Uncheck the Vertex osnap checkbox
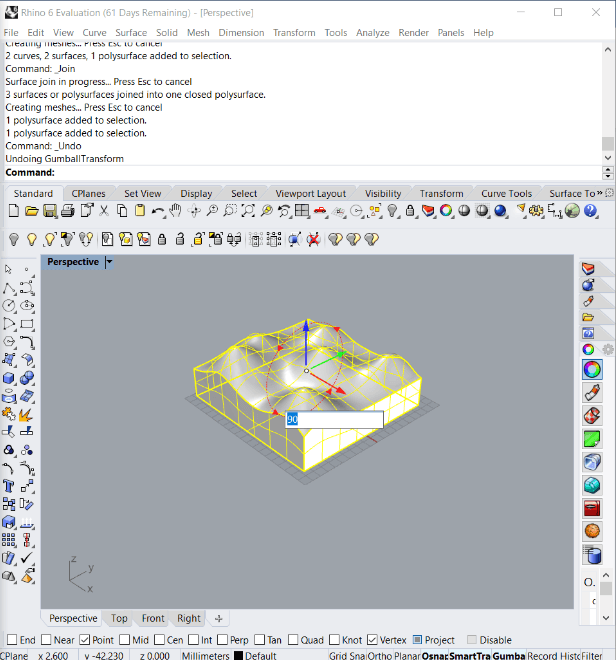Viewport: 616px width, 660px height. click(x=373, y=640)
